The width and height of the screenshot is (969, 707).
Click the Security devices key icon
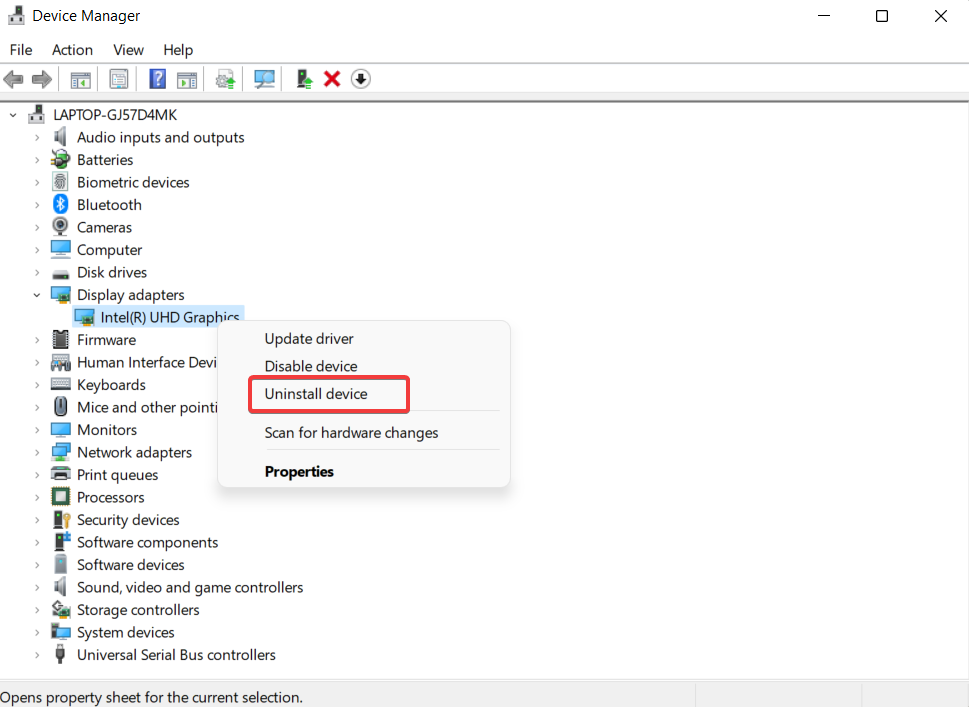pyautogui.click(x=62, y=519)
